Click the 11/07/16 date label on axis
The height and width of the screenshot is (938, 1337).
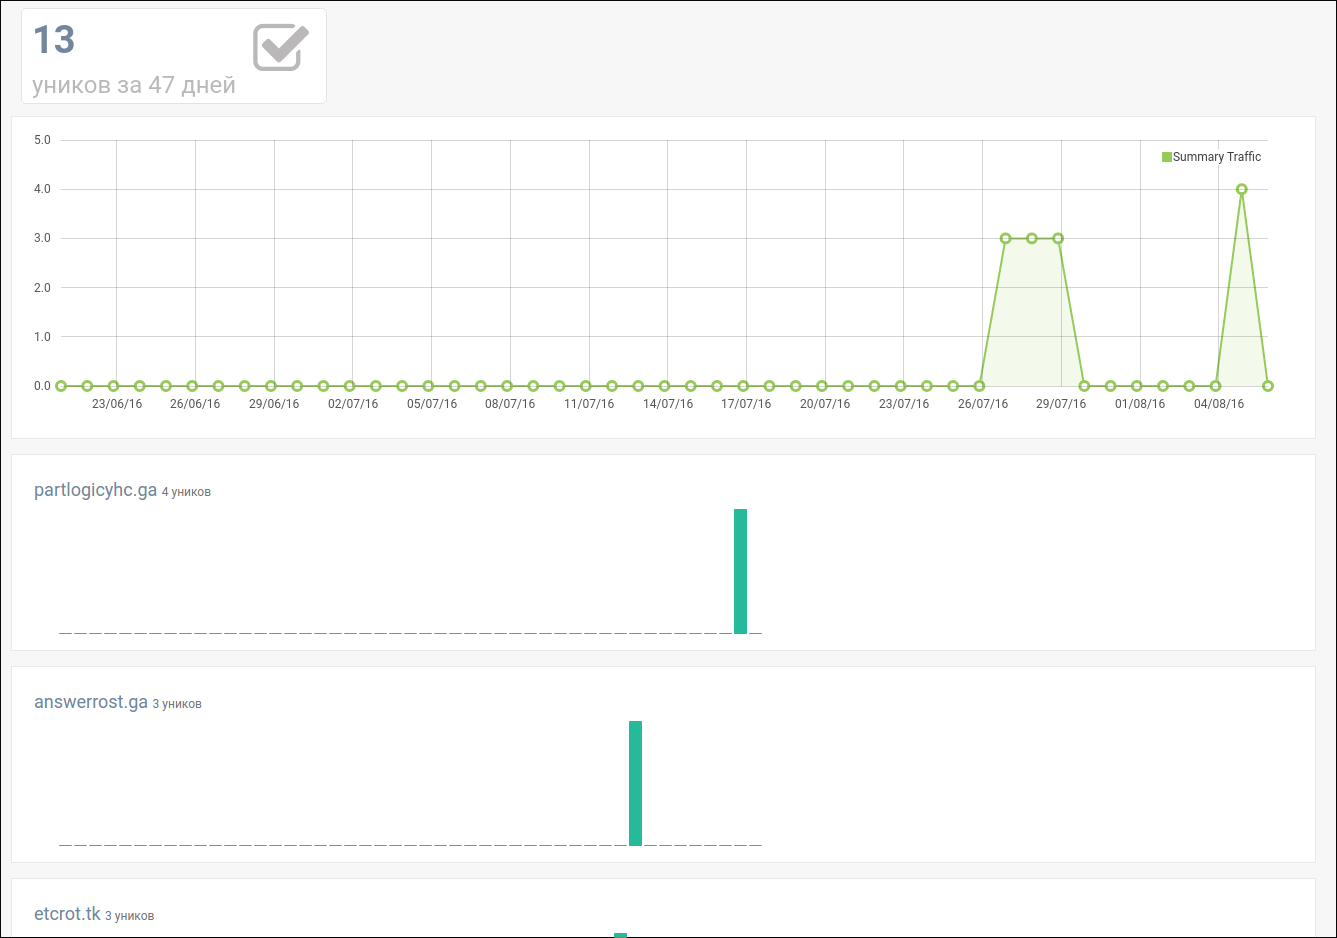[x=589, y=404]
